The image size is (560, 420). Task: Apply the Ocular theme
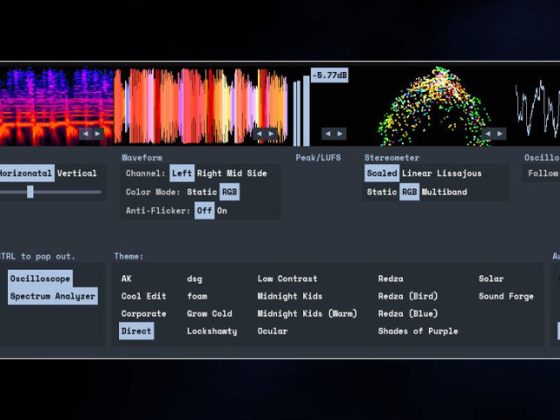pos(272,331)
